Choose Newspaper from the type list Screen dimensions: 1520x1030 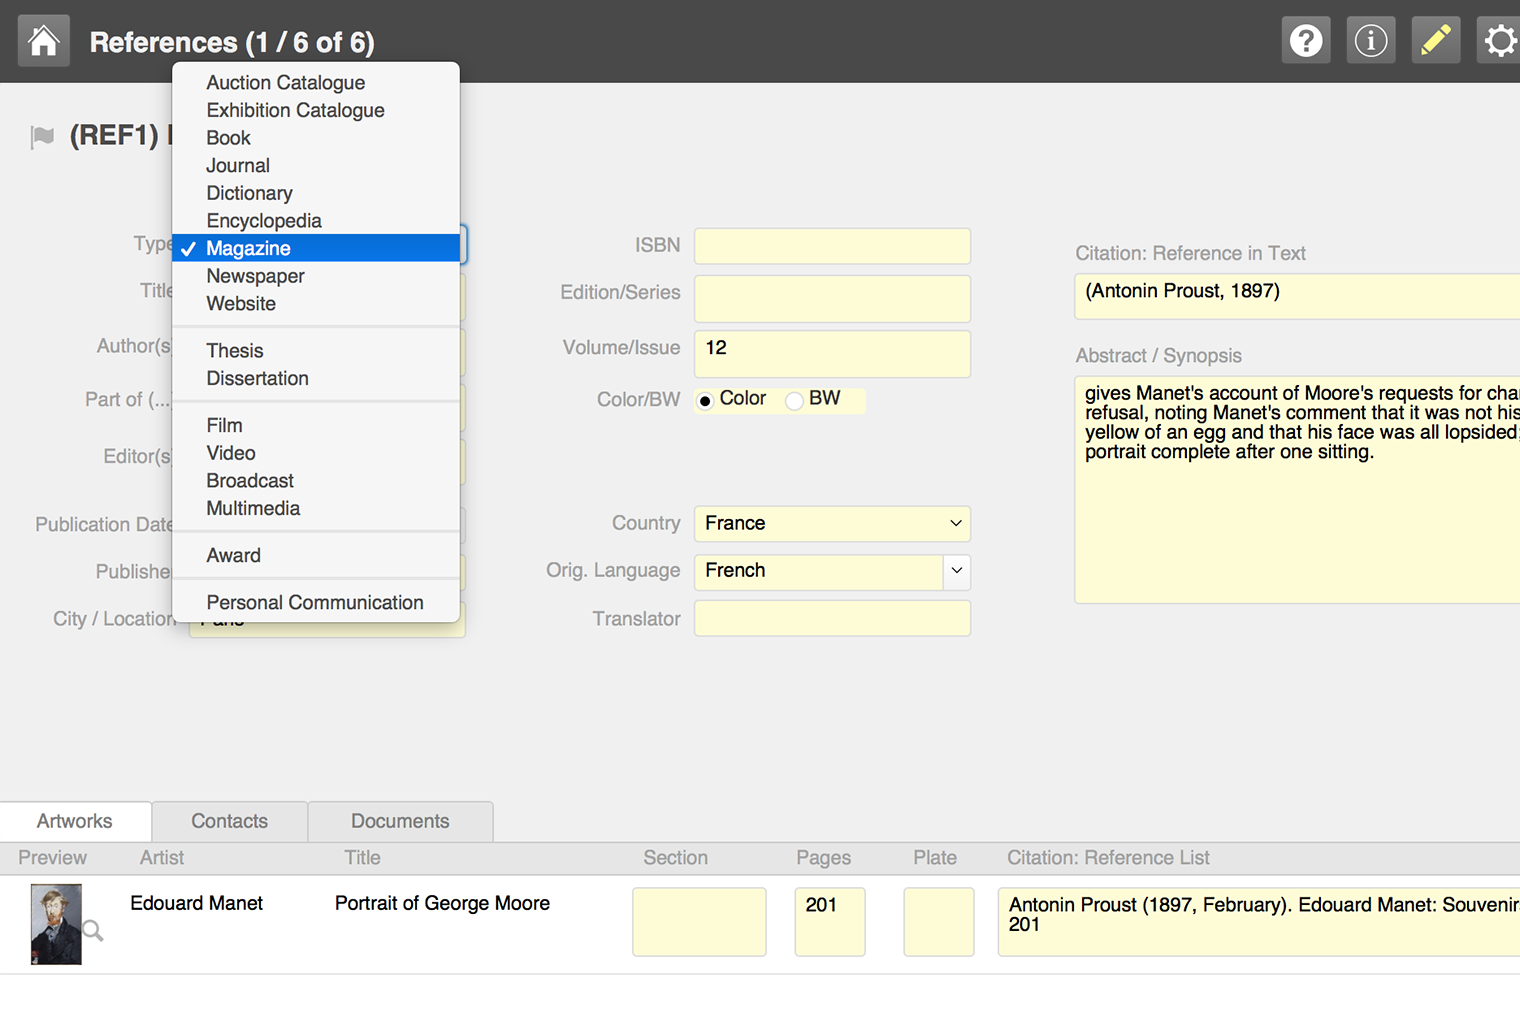[x=255, y=276]
